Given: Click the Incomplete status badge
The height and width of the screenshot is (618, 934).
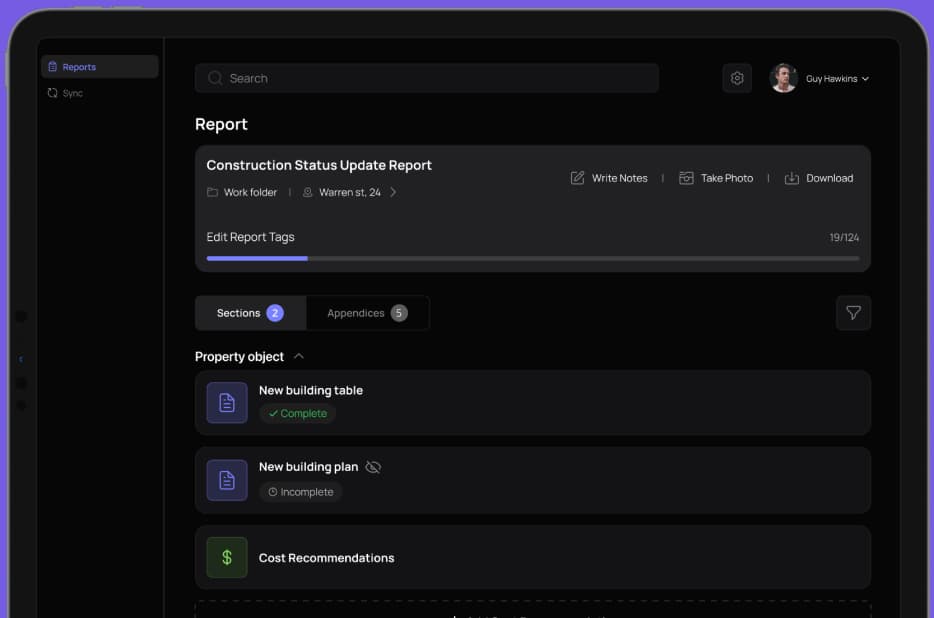Looking at the screenshot, I should tap(300, 492).
